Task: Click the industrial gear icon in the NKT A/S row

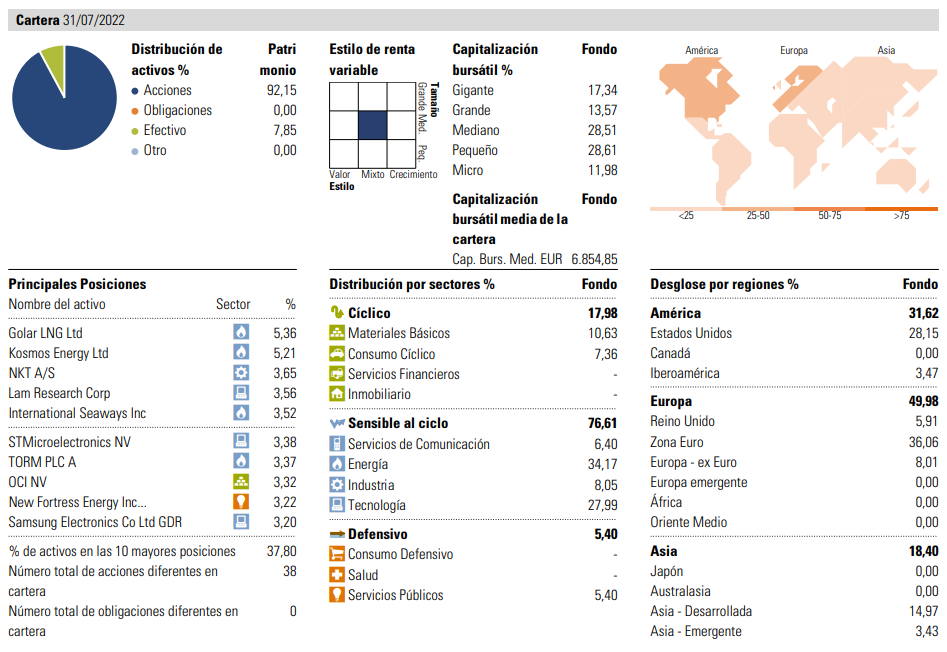Action: (x=241, y=372)
